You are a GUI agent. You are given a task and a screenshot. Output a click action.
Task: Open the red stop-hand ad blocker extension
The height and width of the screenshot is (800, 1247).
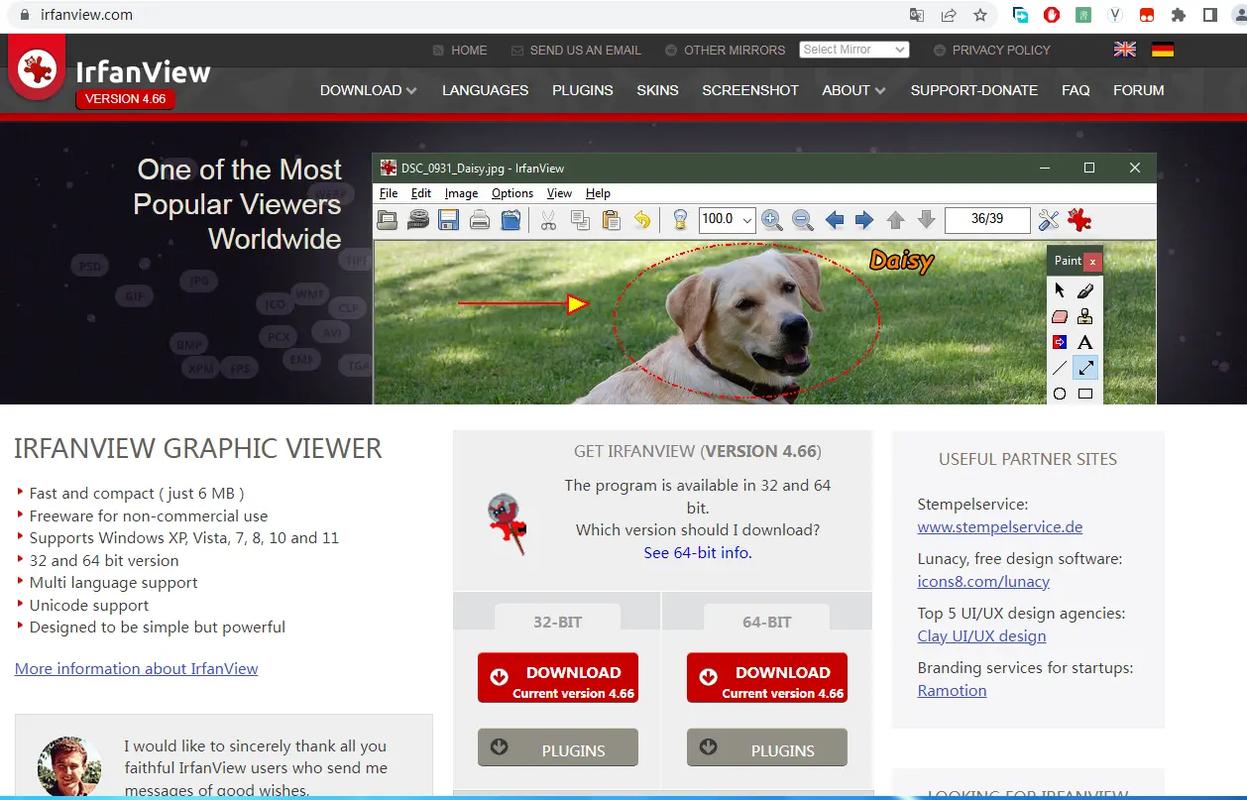(1052, 15)
